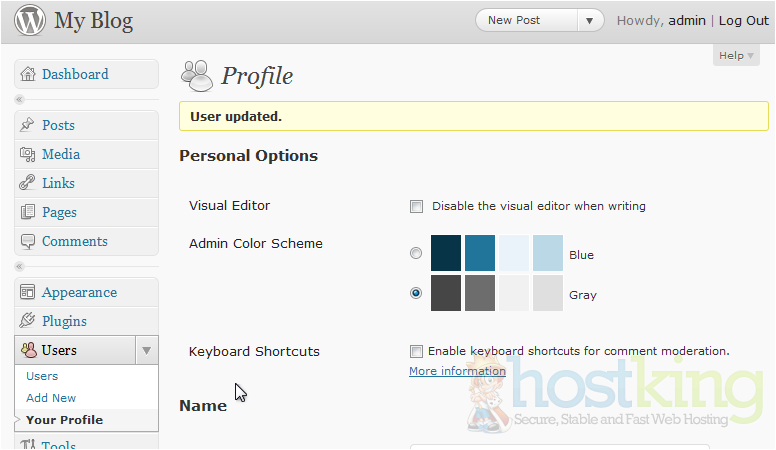The height and width of the screenshot is (450, 776).
Task: Collapse the Users menu arrow
Action: tap(146, 351)
